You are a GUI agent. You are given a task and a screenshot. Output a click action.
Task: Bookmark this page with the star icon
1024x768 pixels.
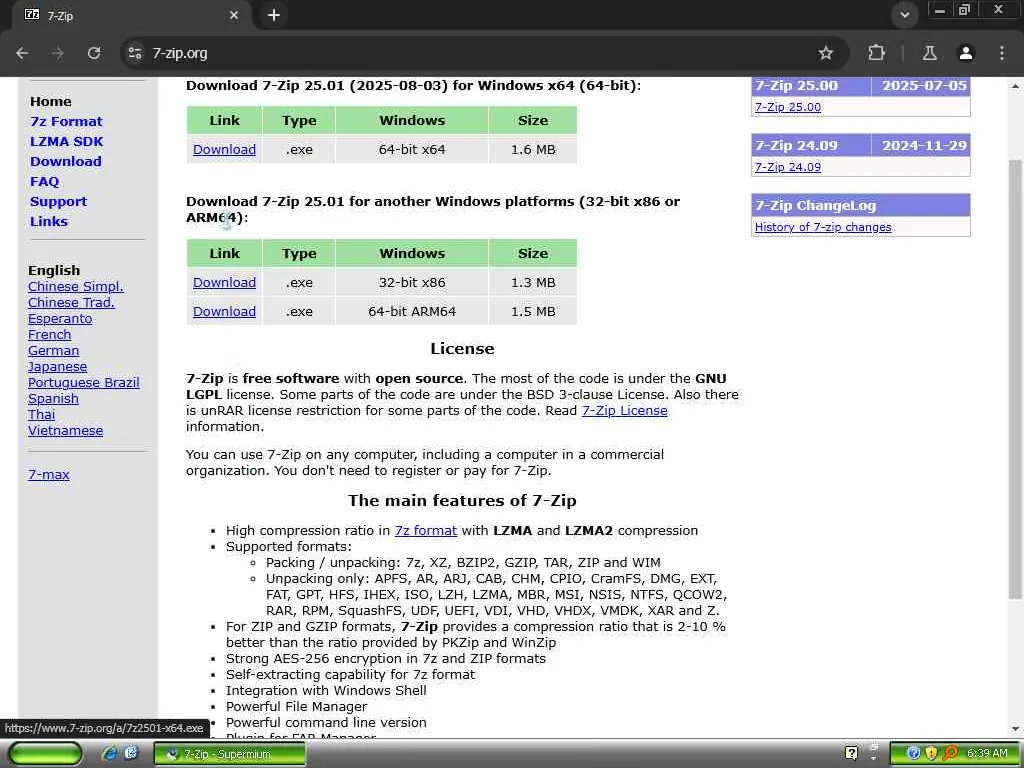click(x=825, y=53)
